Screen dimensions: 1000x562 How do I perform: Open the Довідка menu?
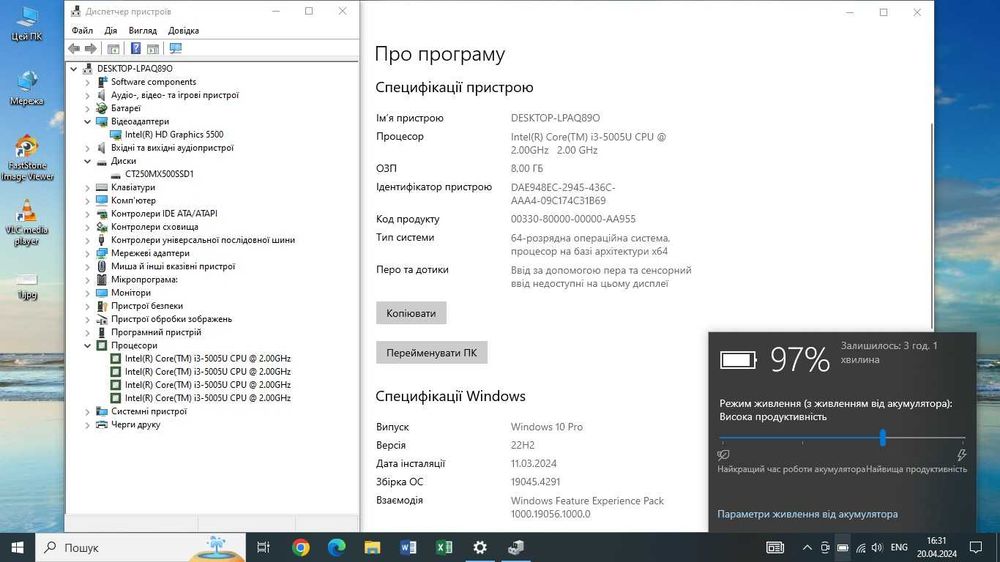[x=183, y=30]
